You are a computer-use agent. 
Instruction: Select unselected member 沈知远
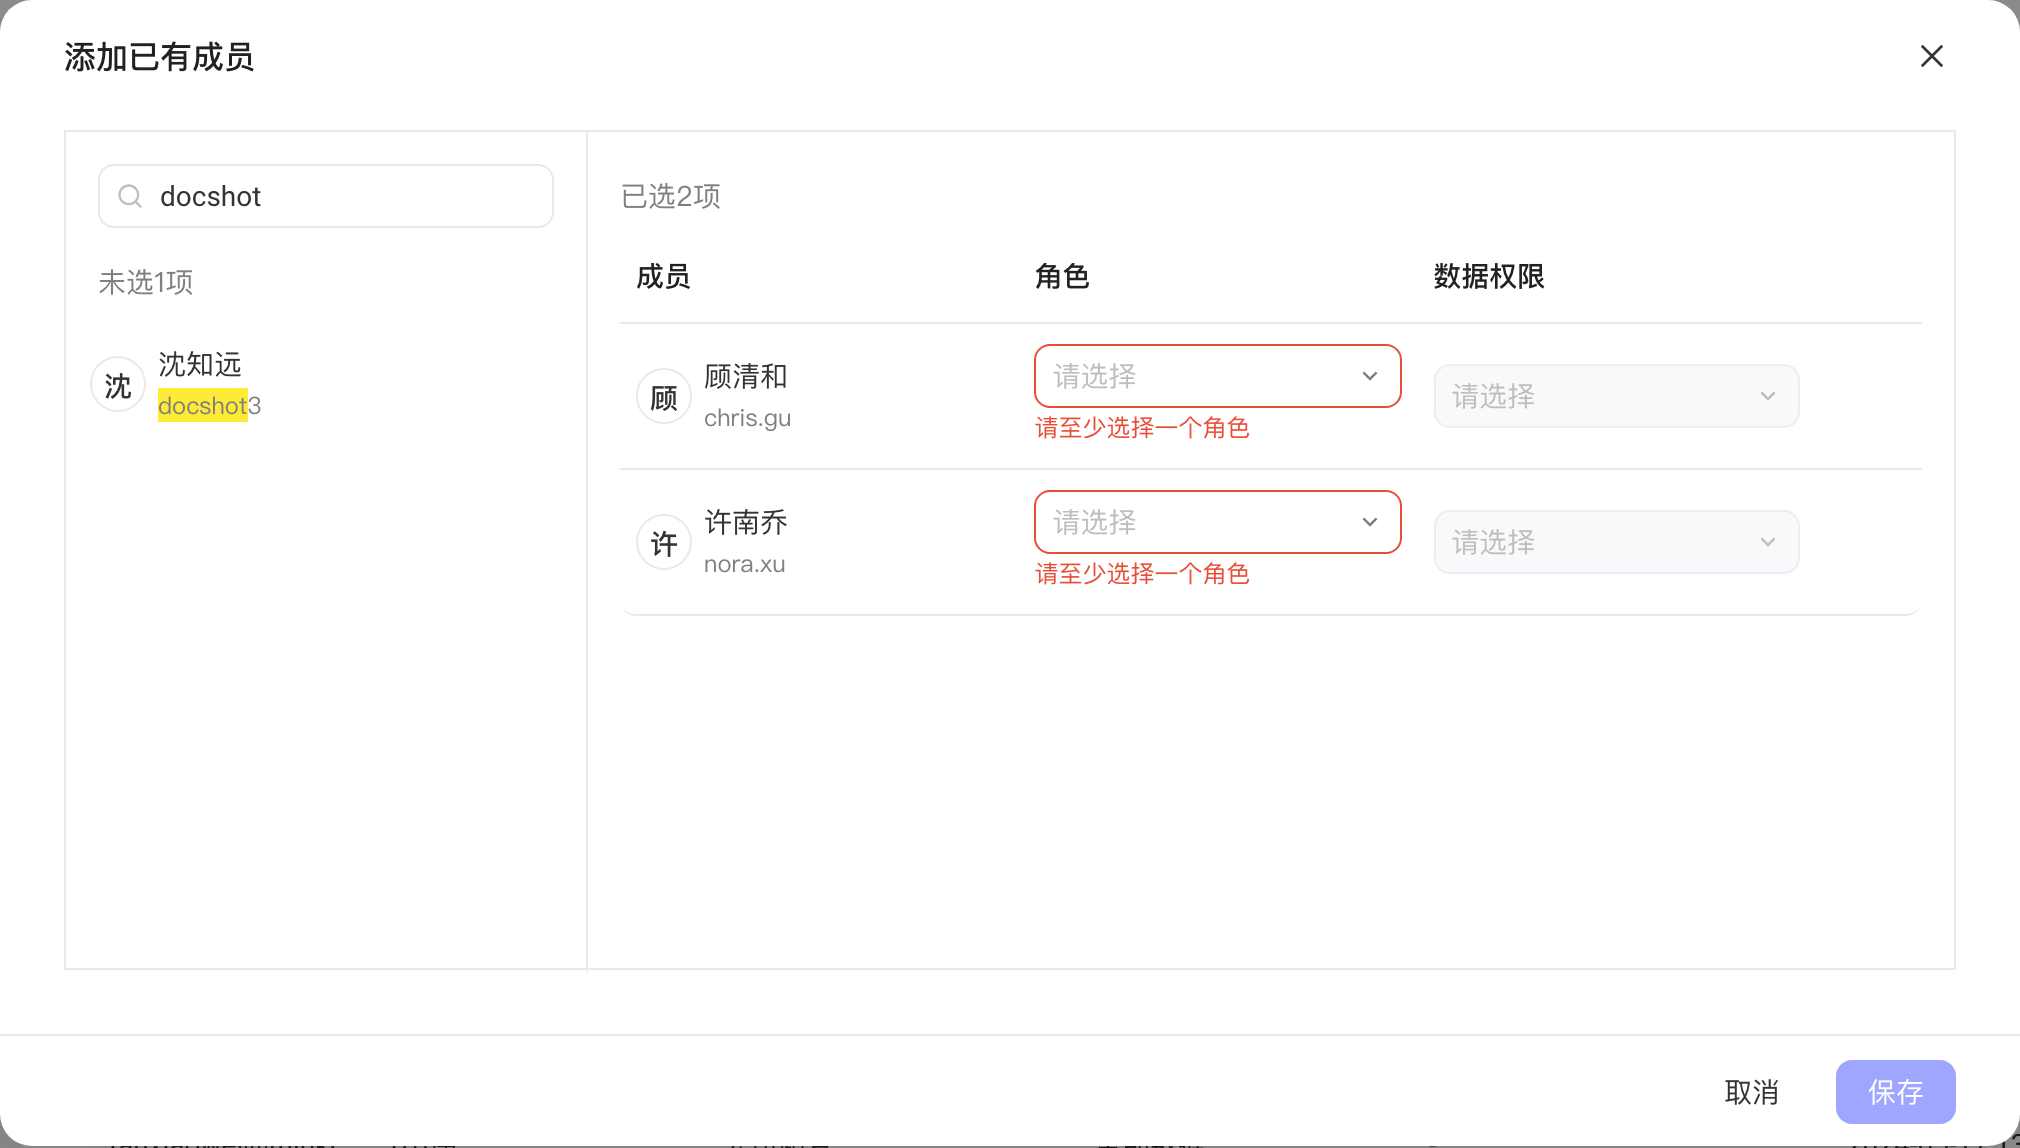coord(326,385)
